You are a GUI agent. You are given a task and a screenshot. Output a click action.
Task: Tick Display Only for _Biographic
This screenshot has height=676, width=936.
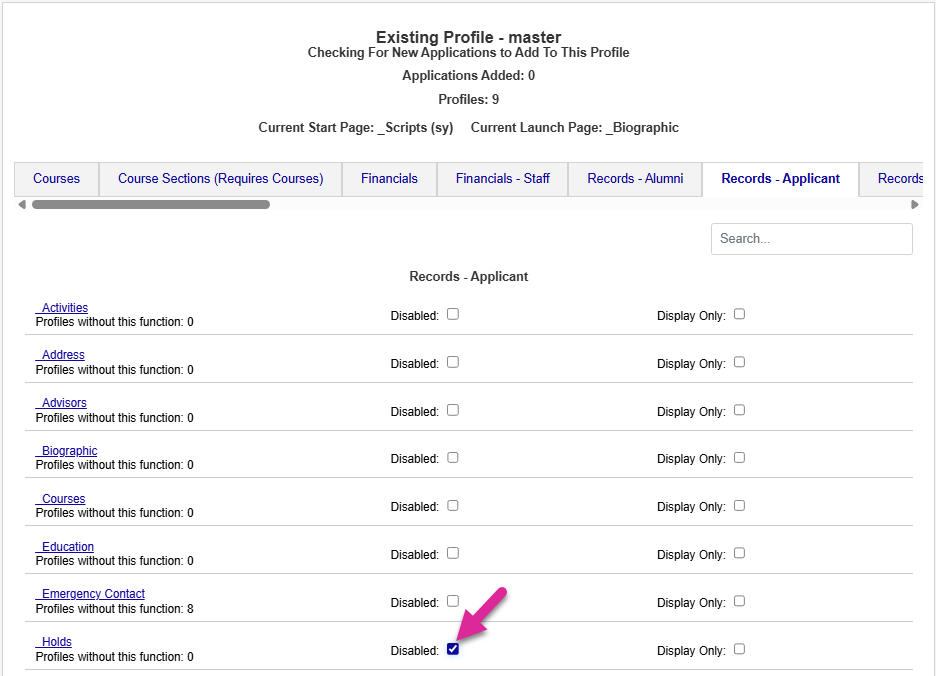tap(739, 458)
